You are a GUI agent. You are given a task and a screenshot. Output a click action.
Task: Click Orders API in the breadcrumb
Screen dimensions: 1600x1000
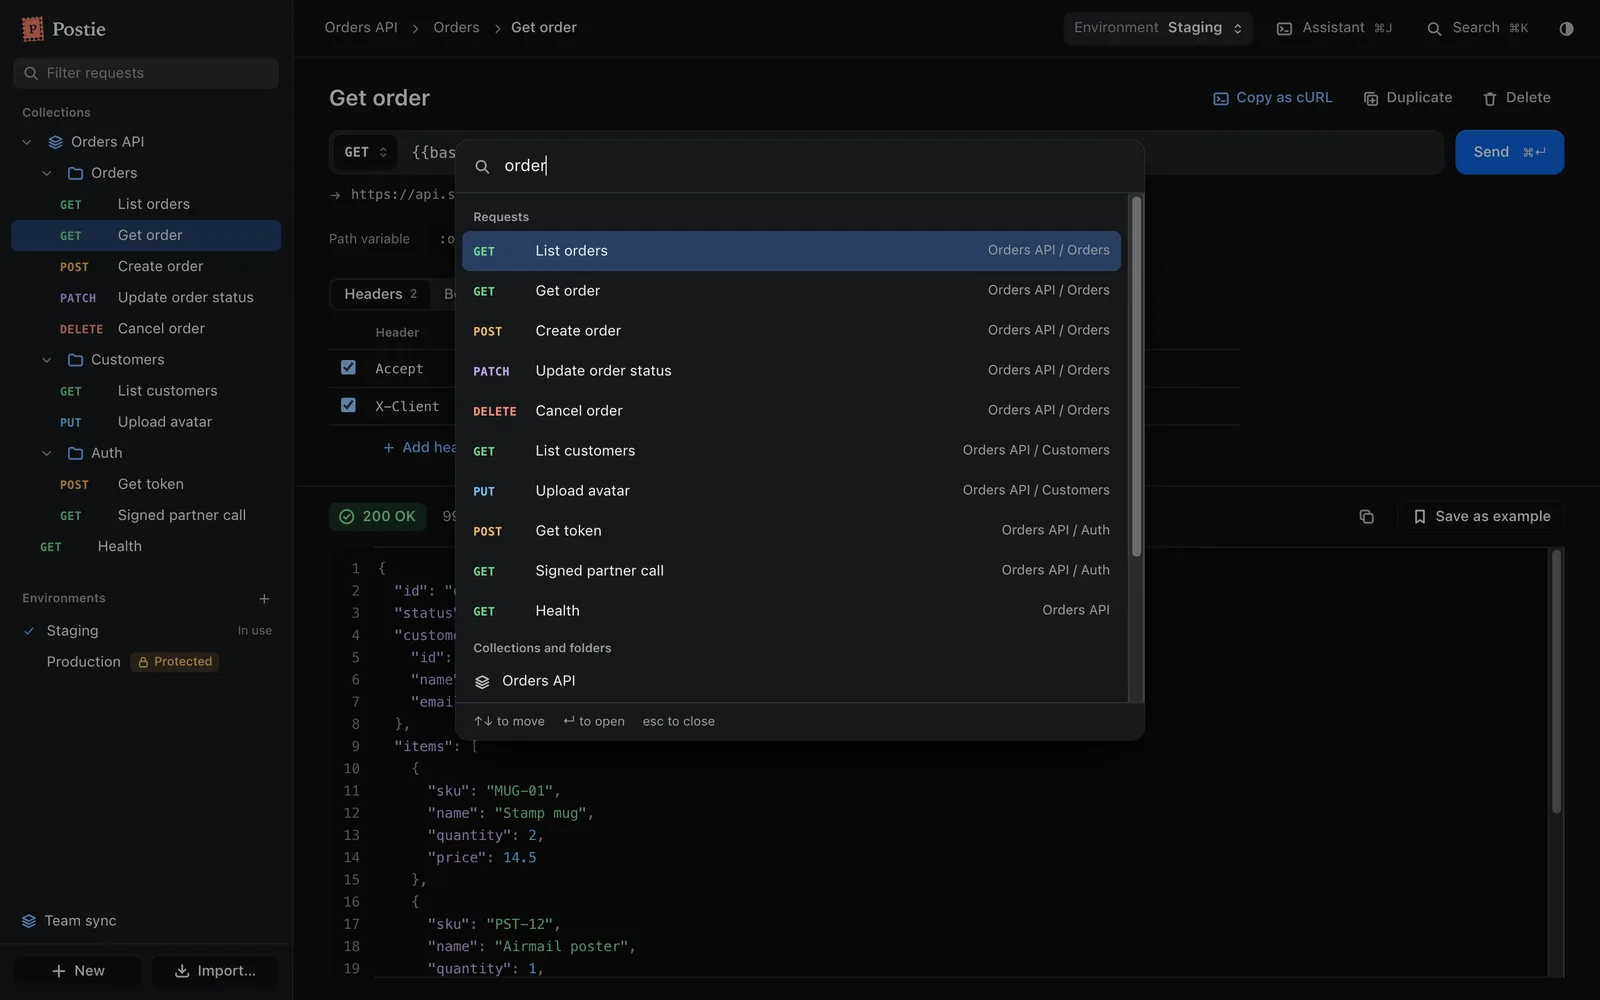coord(361,28)
